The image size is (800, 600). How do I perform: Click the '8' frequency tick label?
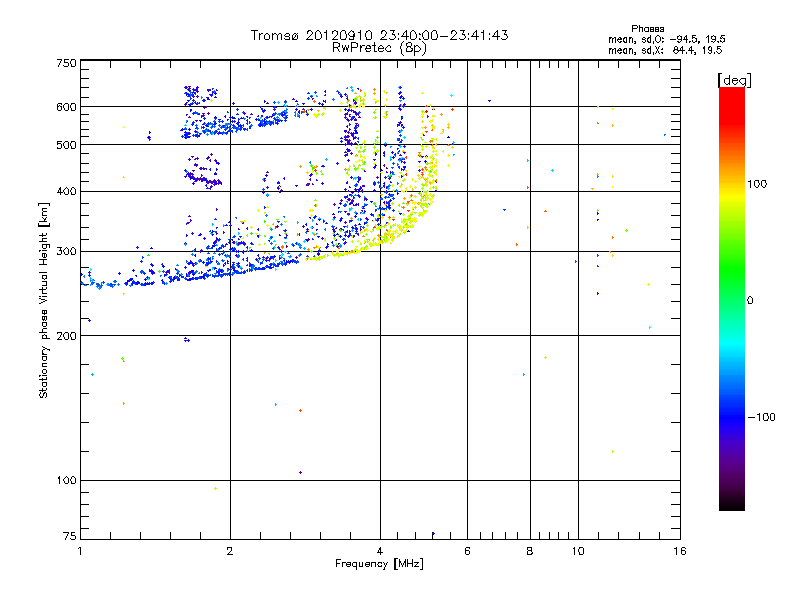click(x=530, y=551)
